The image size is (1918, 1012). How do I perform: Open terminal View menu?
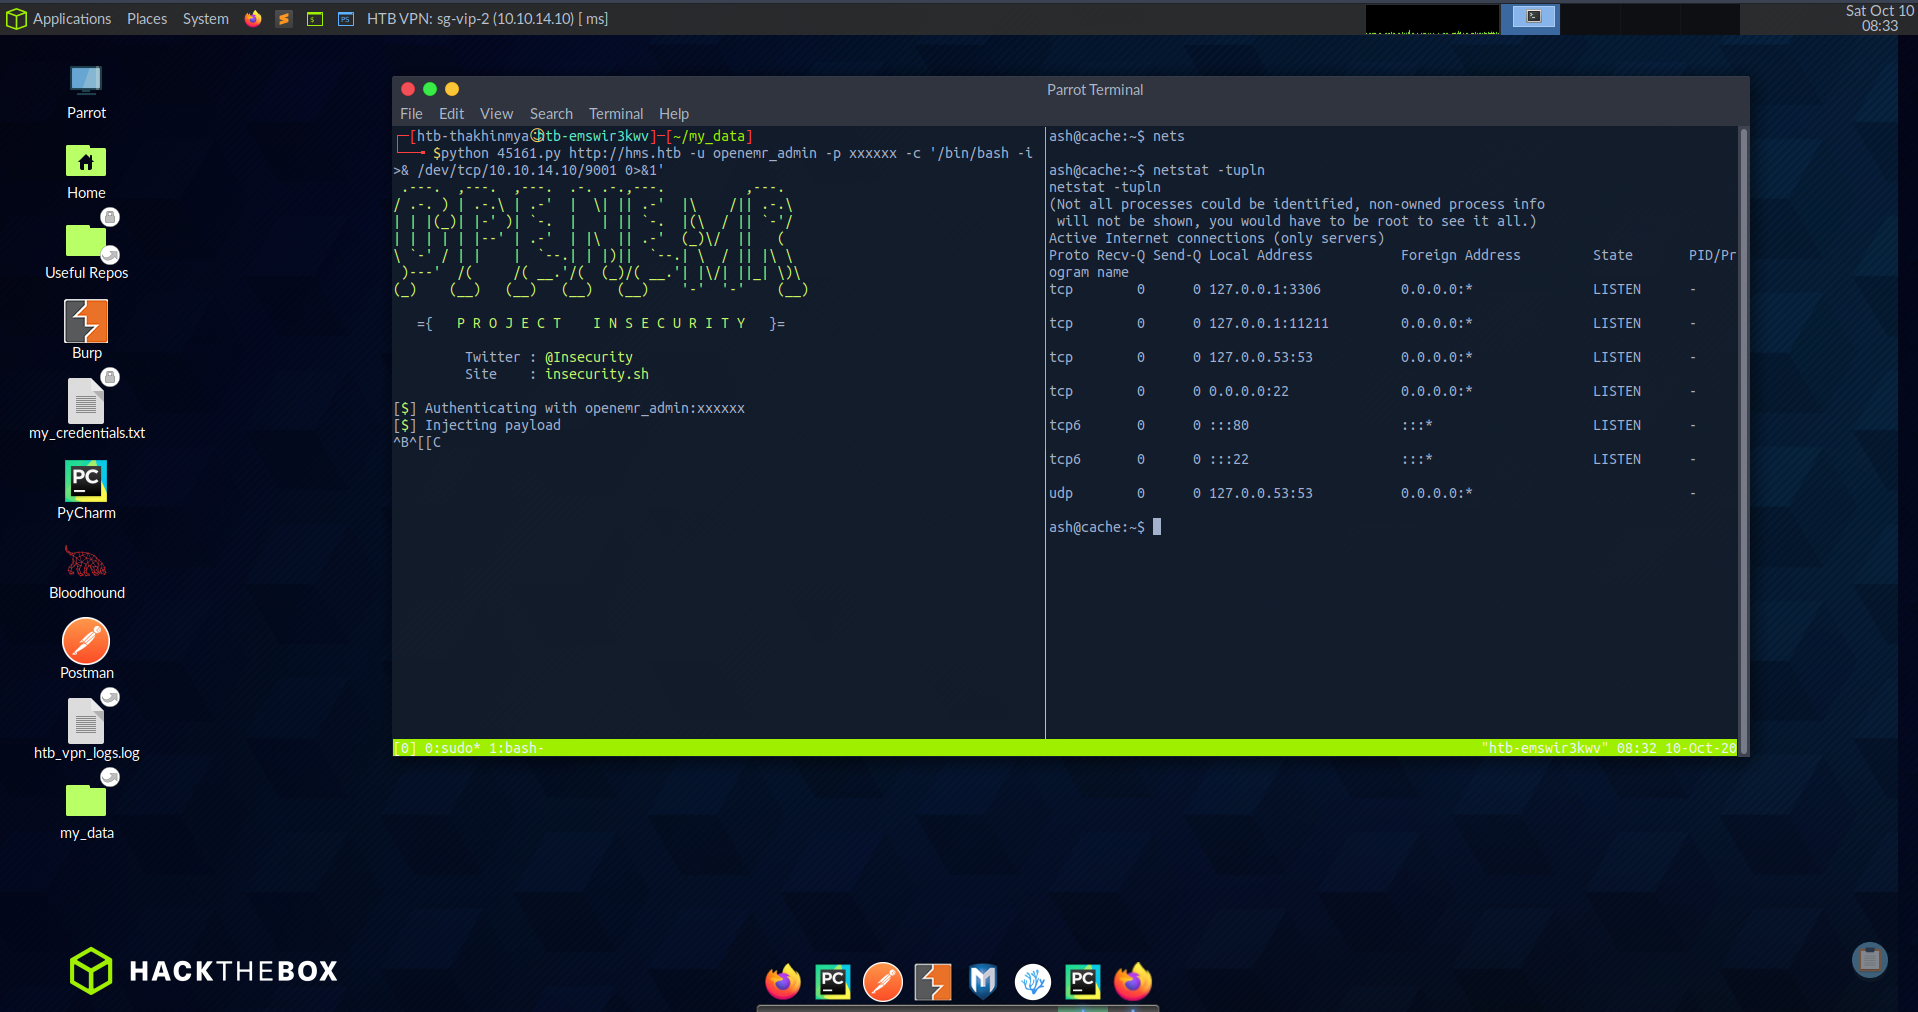(x=496, y=114)
